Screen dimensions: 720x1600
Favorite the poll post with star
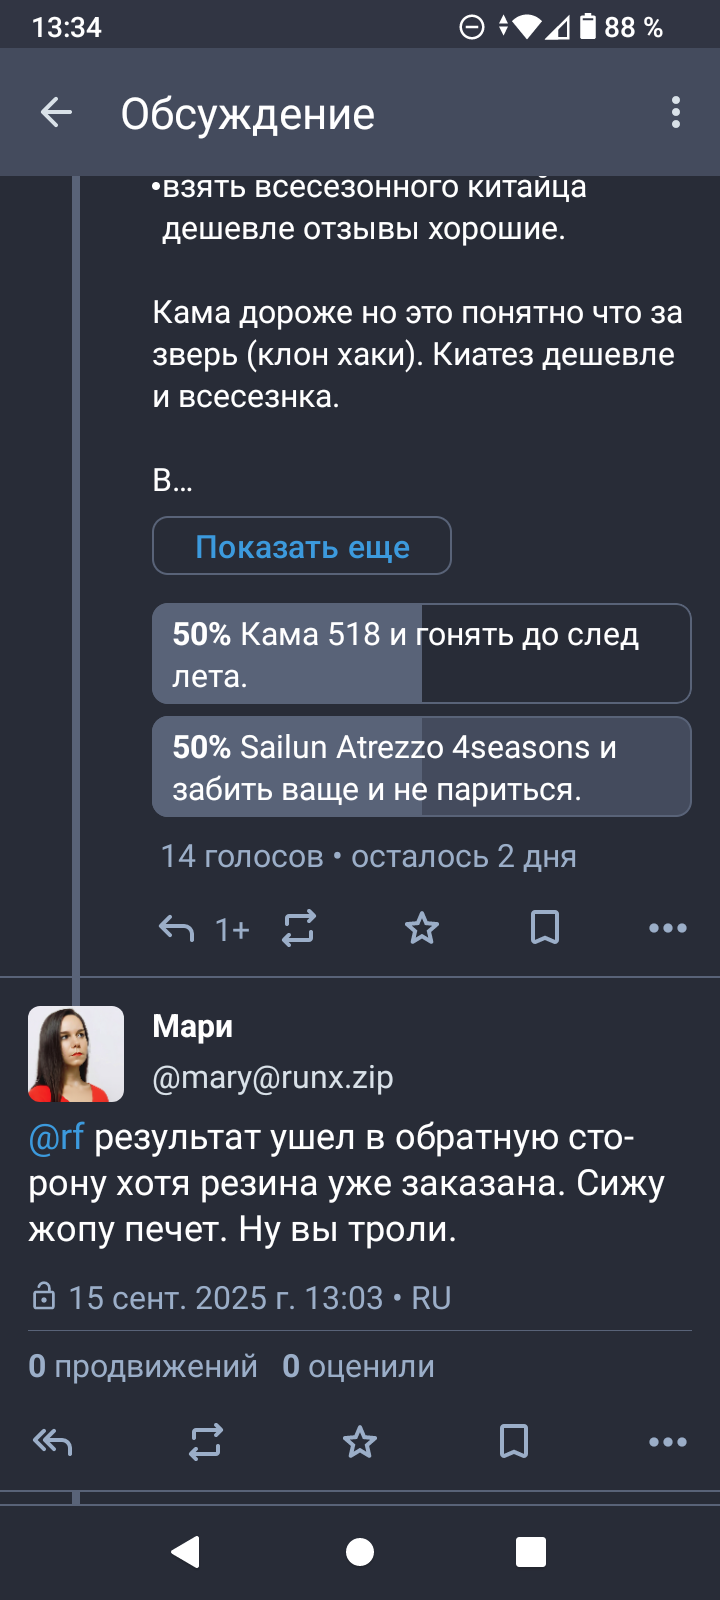pos(422,929)
